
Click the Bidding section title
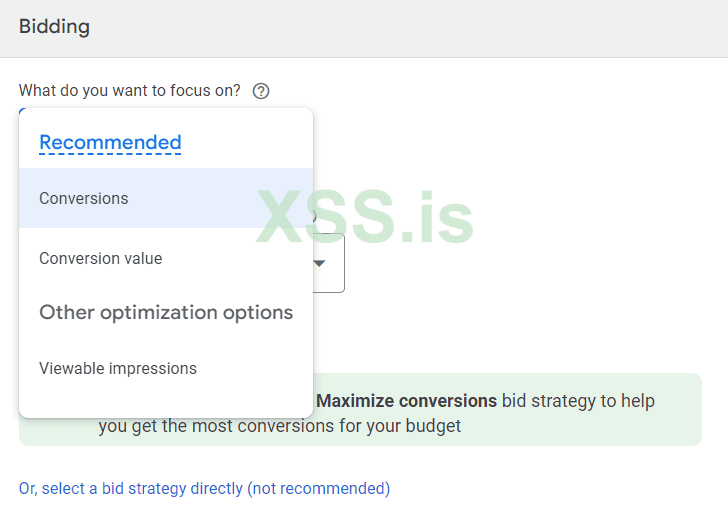pyautogui.click(x=54, y=27)
